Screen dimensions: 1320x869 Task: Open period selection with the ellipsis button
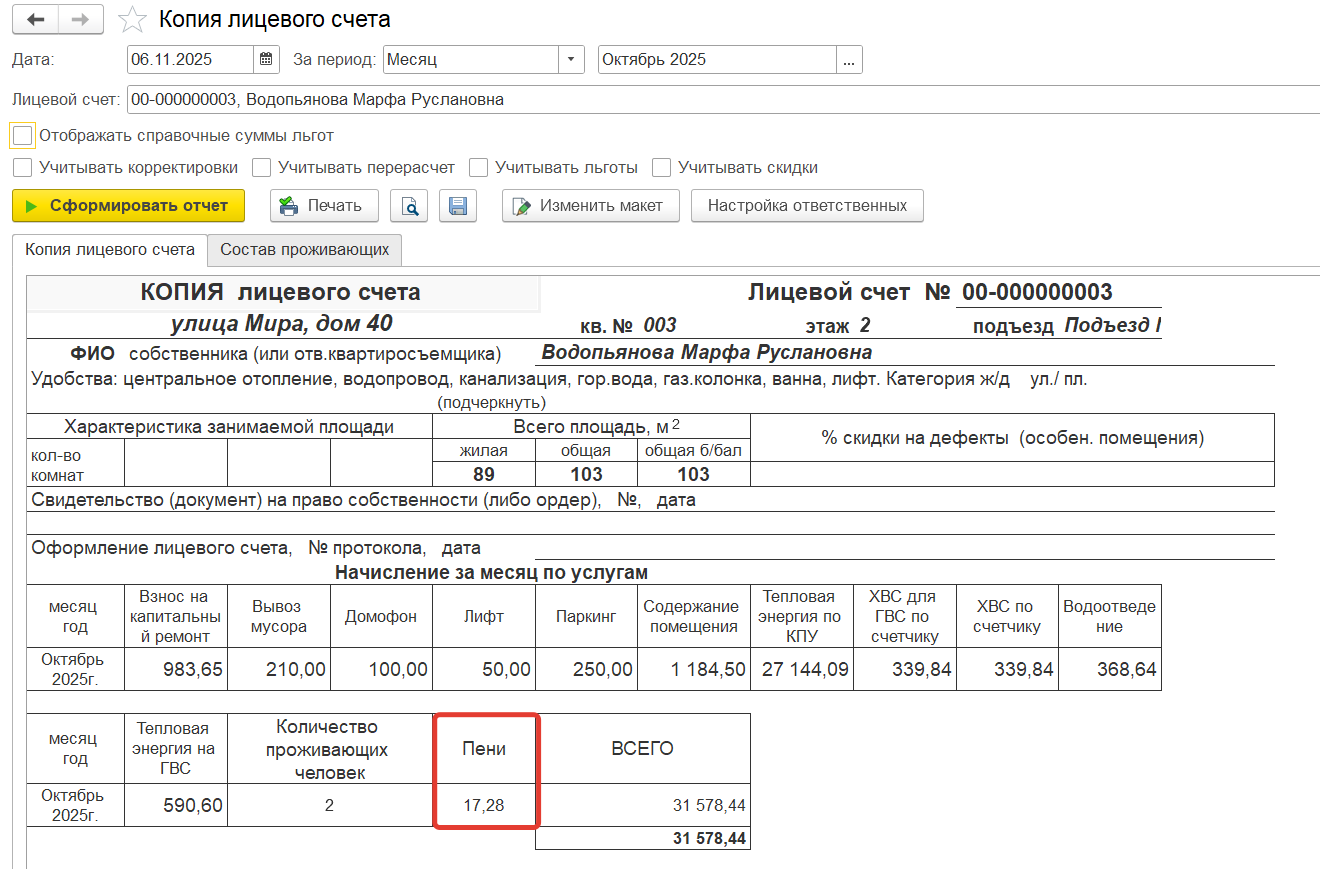[849, 60]
